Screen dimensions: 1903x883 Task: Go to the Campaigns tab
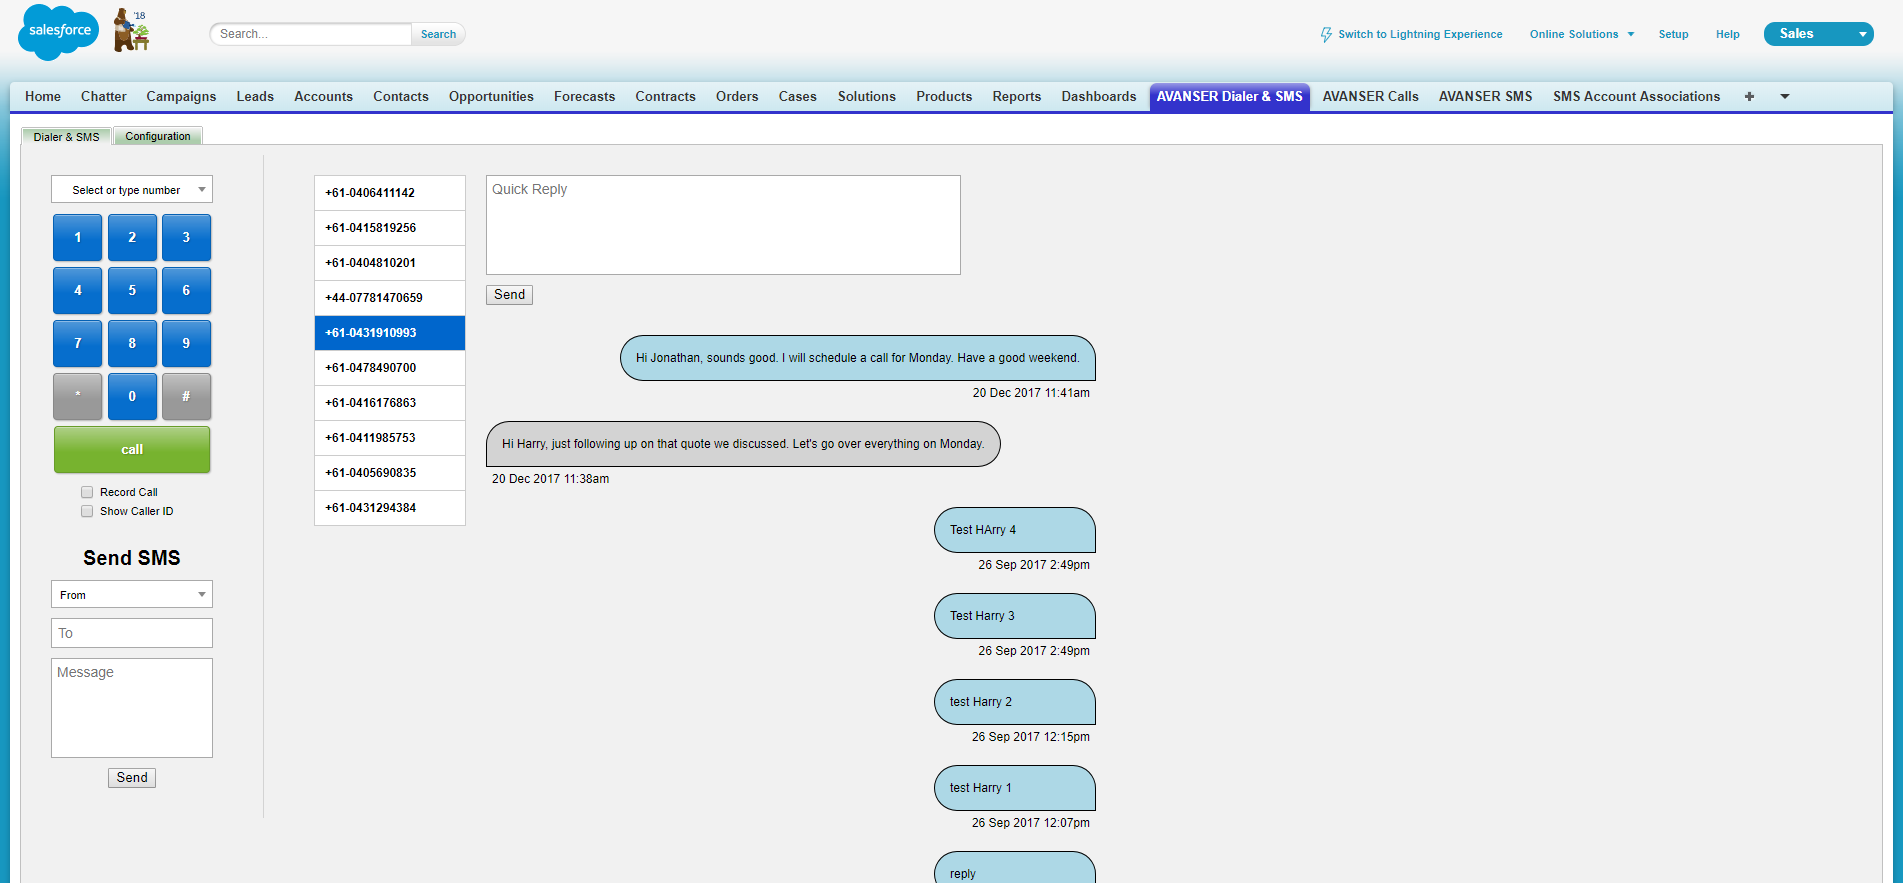tap(181, 96)
